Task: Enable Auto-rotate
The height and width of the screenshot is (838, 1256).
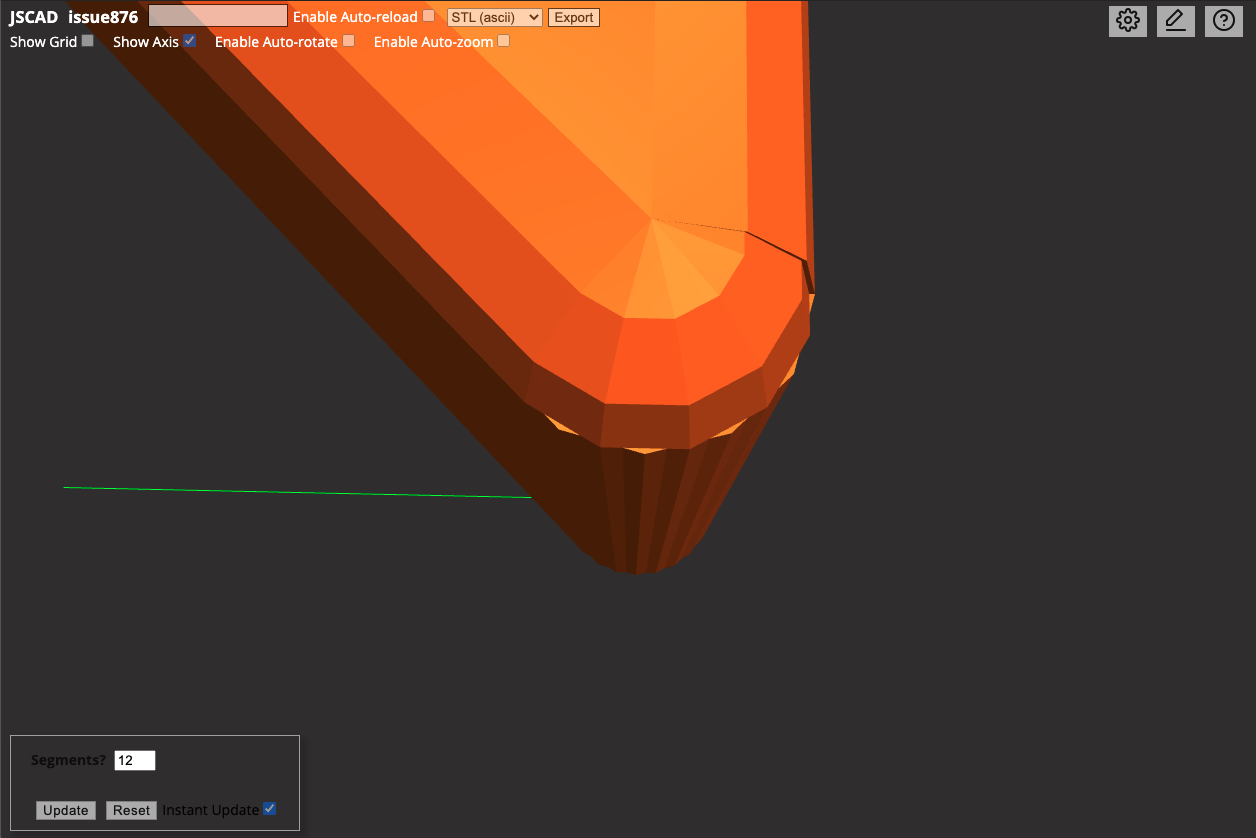Action: pos(348,40)
